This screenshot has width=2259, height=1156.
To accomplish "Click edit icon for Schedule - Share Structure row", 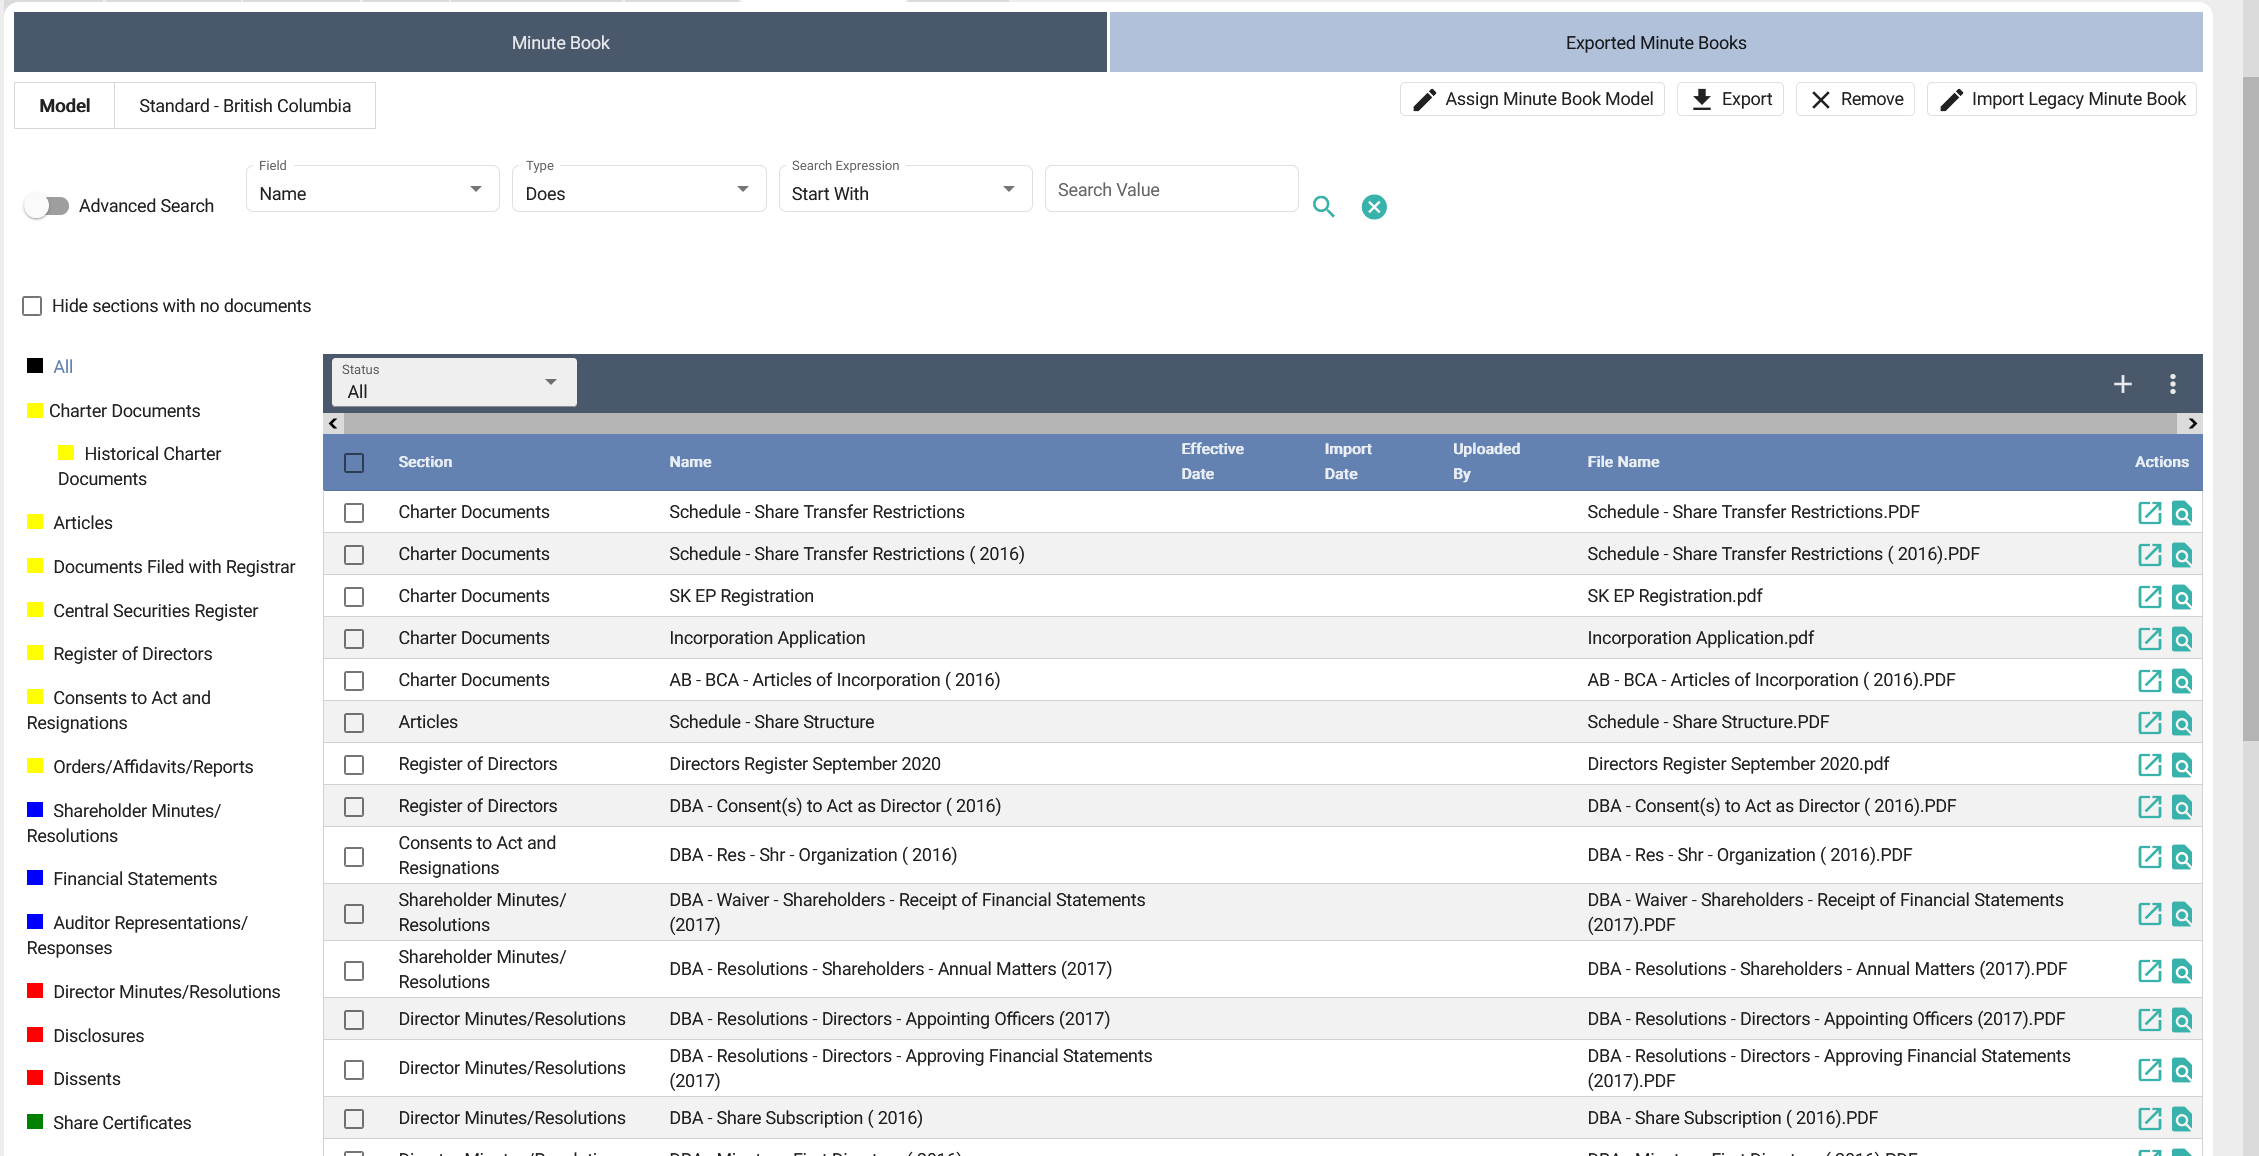I will (x=2149, y=723).
